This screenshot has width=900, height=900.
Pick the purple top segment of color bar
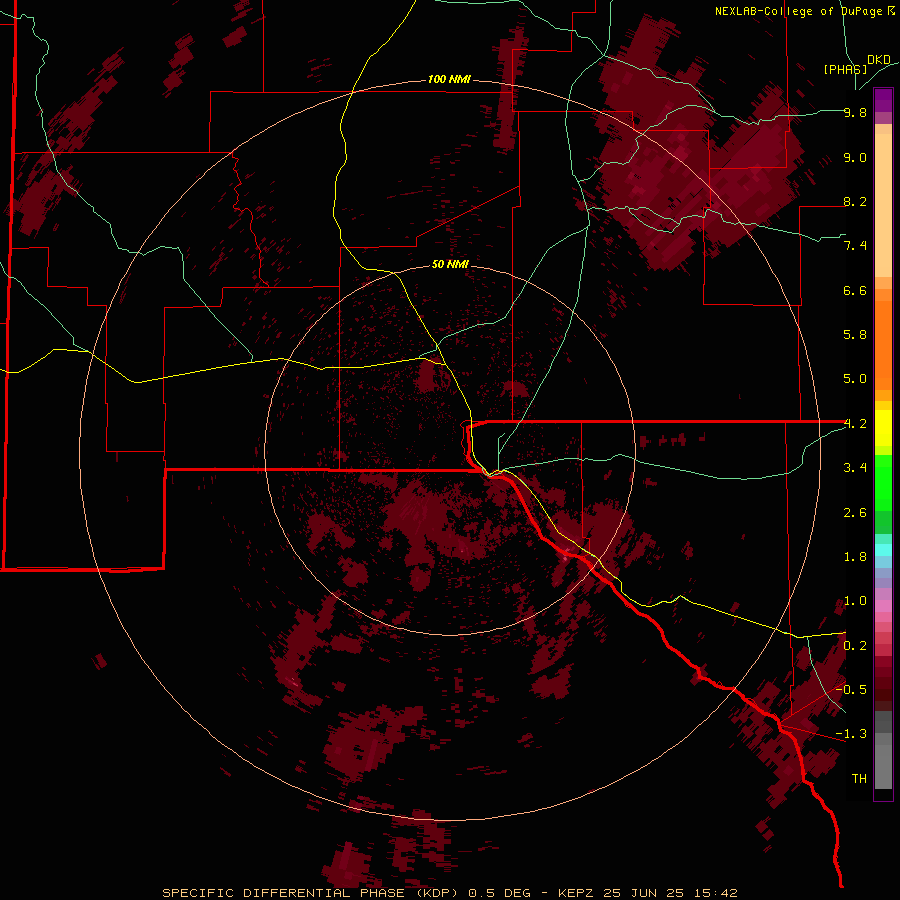click(883, 99)
